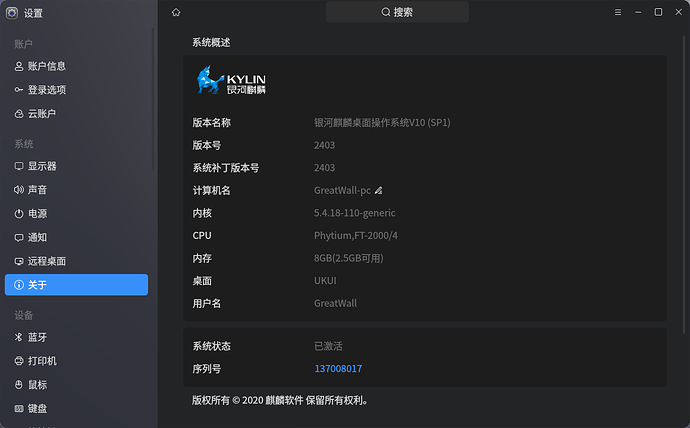
Task: Click the sidebar scrollbar
Action: (153, 99)
